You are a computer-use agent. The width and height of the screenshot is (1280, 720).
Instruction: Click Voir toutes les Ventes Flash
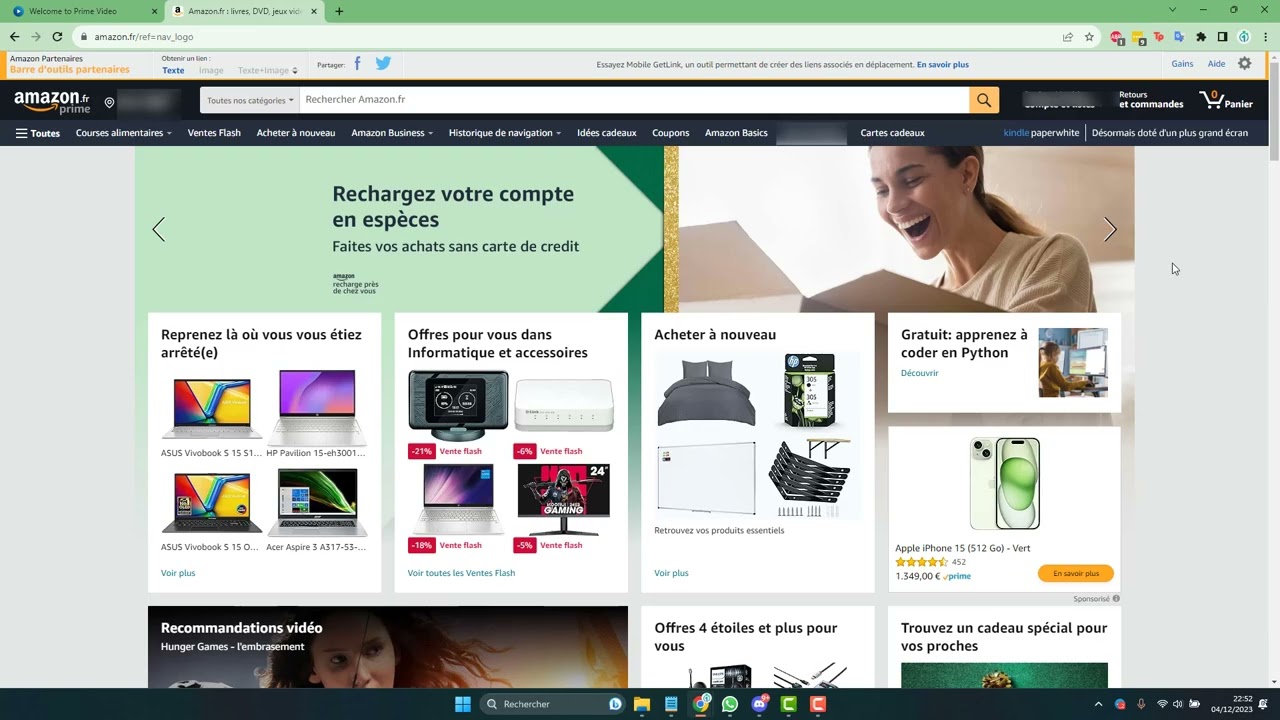pyautogui.click(x=461, y=573)
